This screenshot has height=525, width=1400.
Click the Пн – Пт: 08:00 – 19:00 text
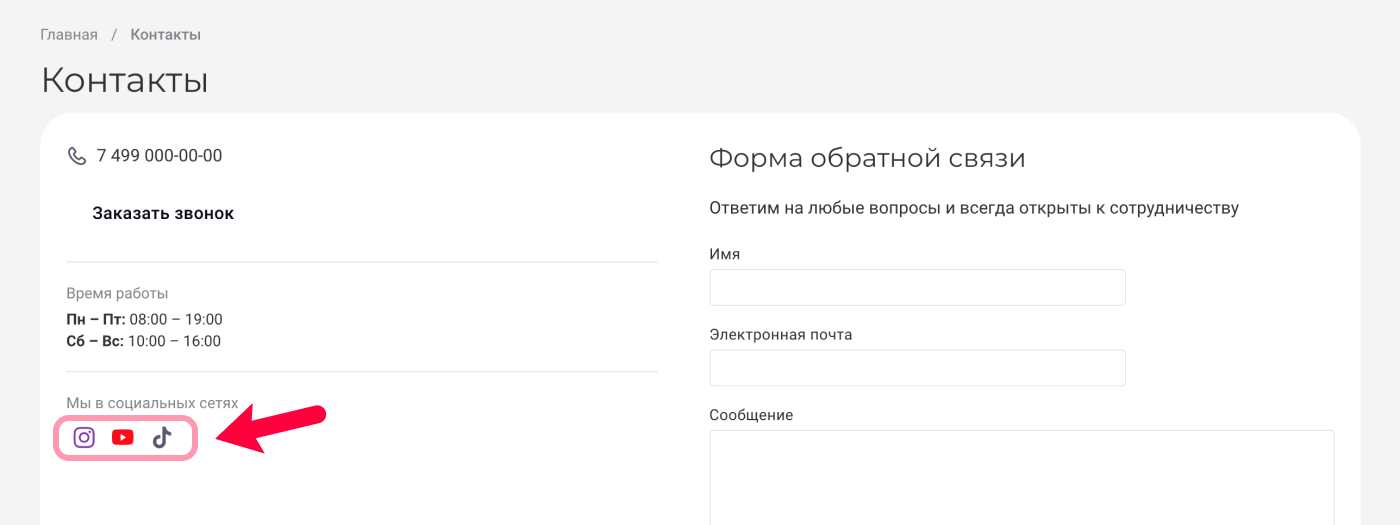(144, 319)
